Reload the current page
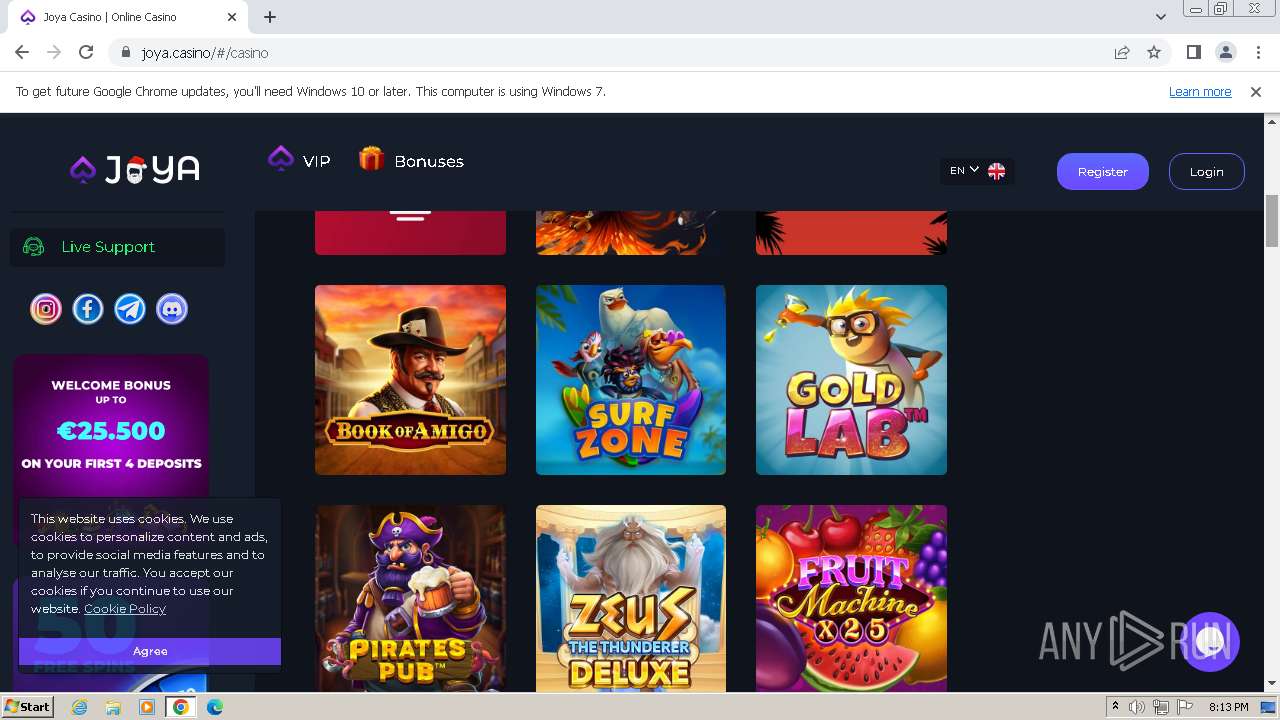Image resolution: width=1280 pixels, height=720 pixels. click(x=86, y=53)
